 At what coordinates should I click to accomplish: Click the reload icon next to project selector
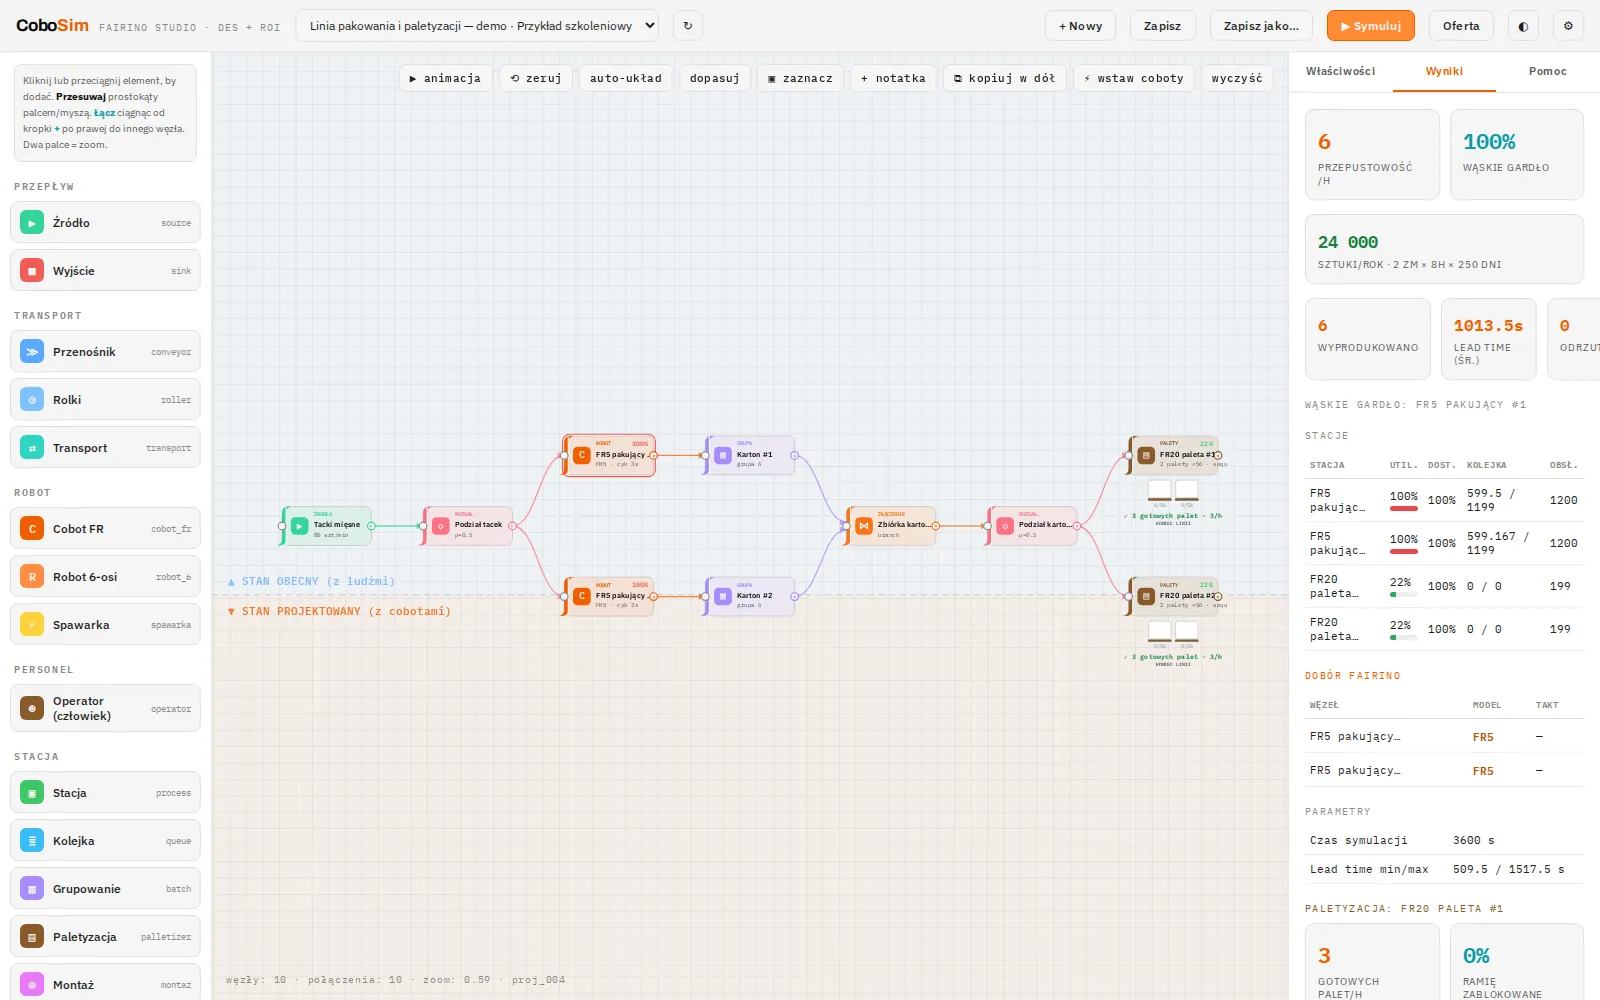(x=688, y=26)
